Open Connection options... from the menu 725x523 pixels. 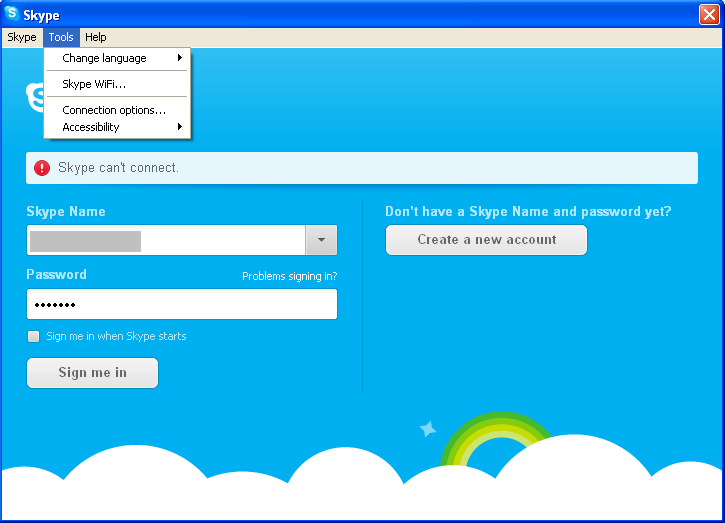click(117, 110)
